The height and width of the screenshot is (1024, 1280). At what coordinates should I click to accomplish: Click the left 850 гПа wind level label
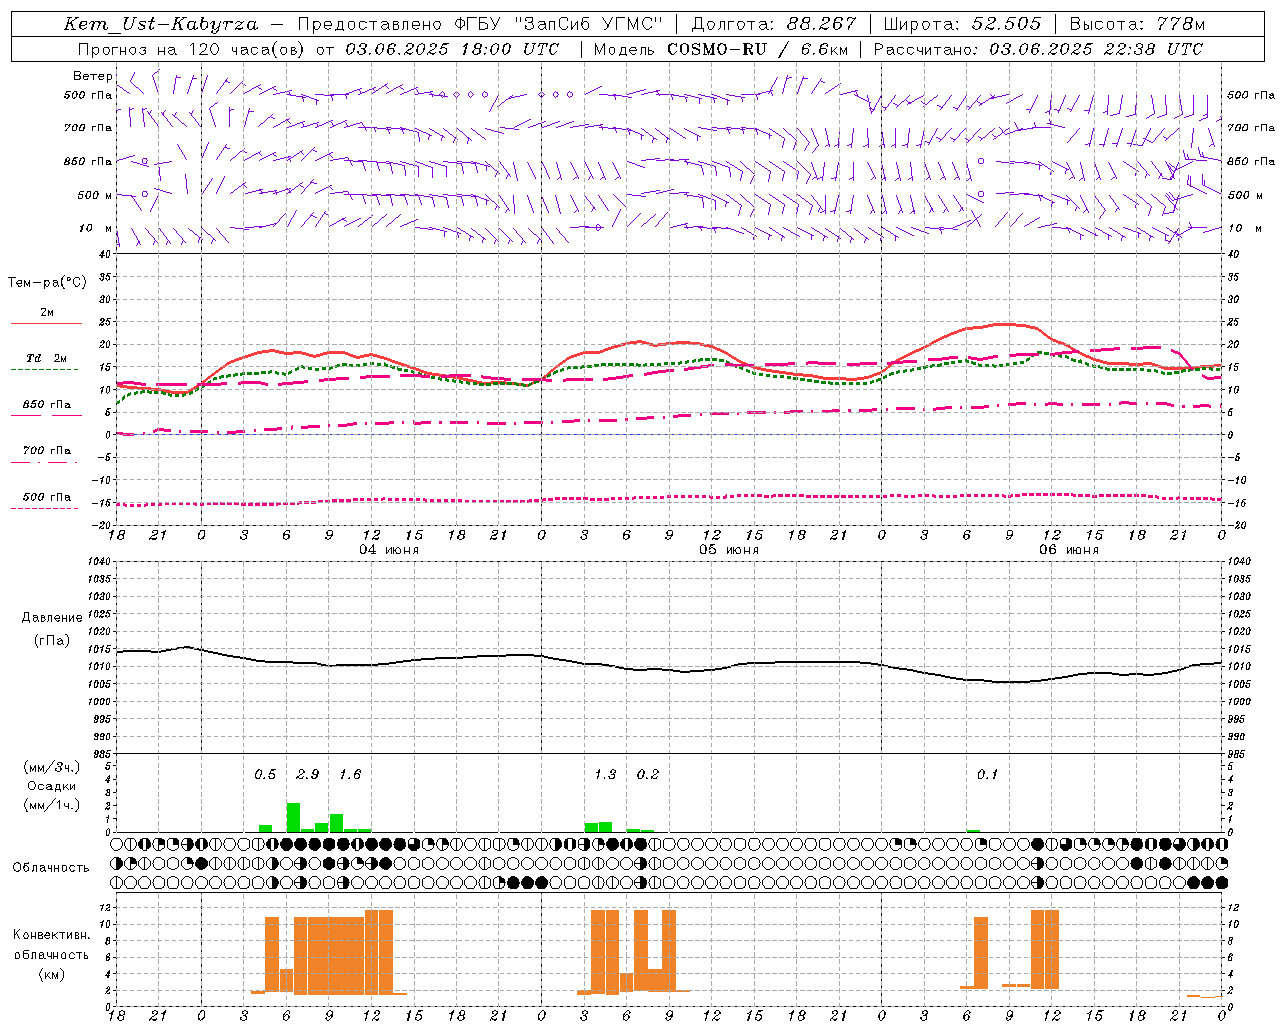(88, 161)
